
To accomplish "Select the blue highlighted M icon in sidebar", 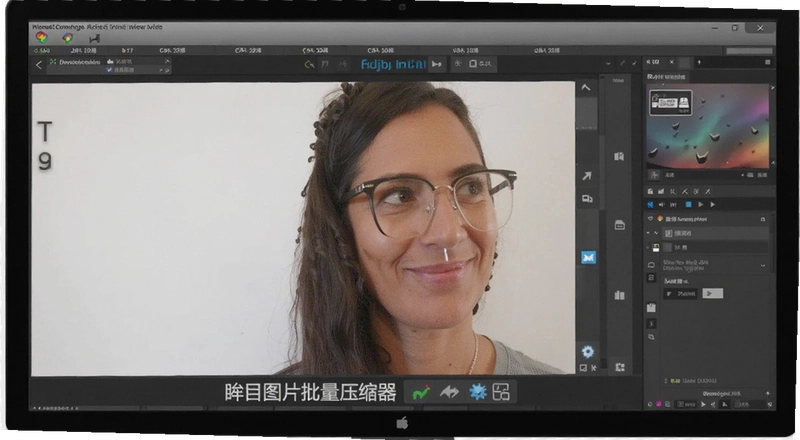I will pyautogui.click(x=588, y=258).
